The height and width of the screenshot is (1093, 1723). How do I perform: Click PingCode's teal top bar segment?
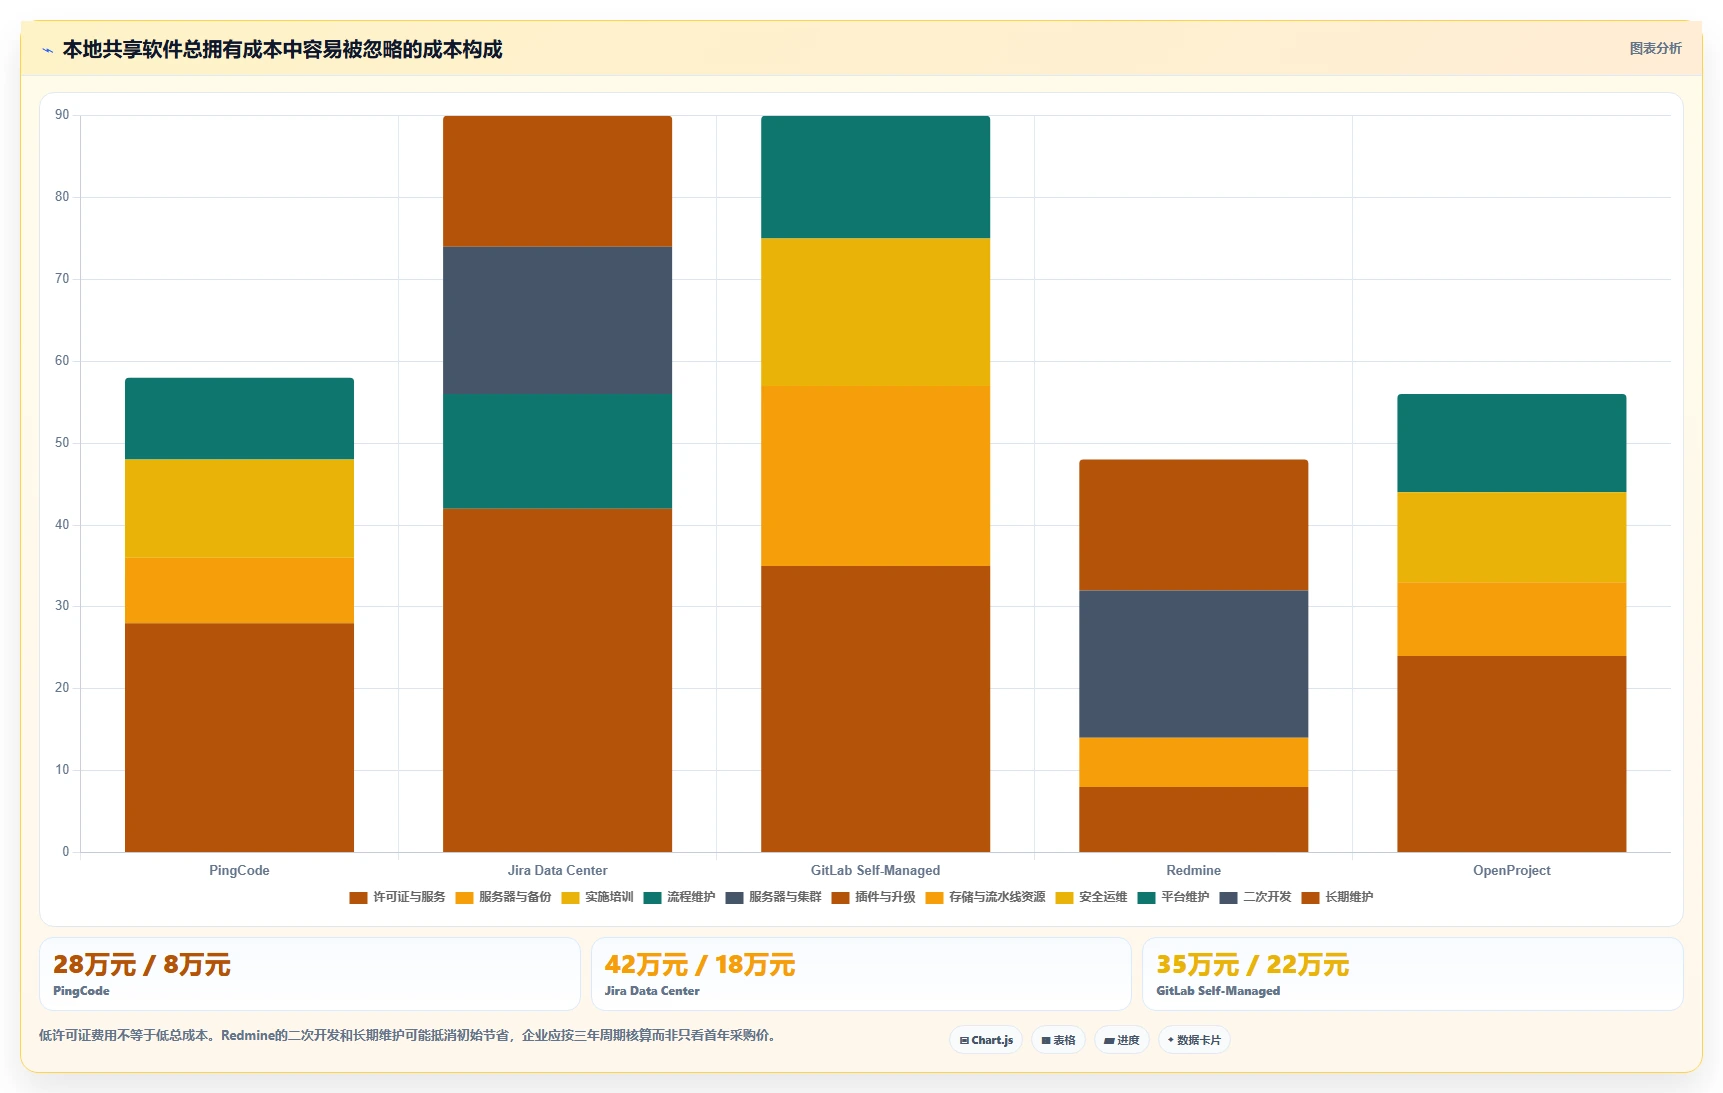click(x=239, y=418)
